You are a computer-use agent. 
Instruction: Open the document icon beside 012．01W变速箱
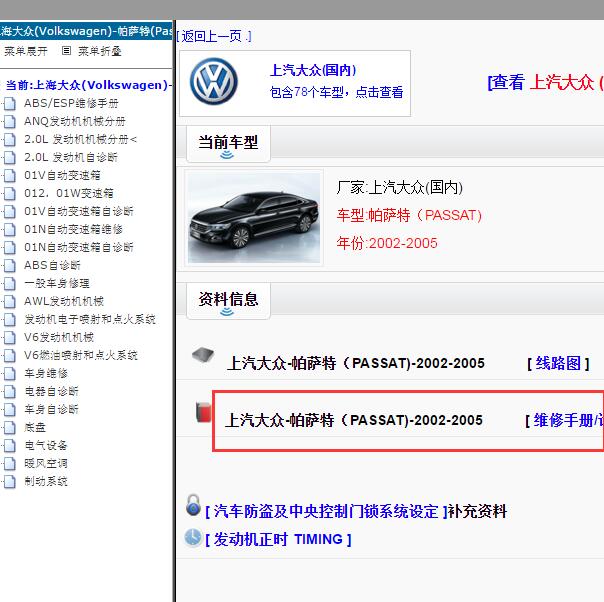(x=10, y=194)
